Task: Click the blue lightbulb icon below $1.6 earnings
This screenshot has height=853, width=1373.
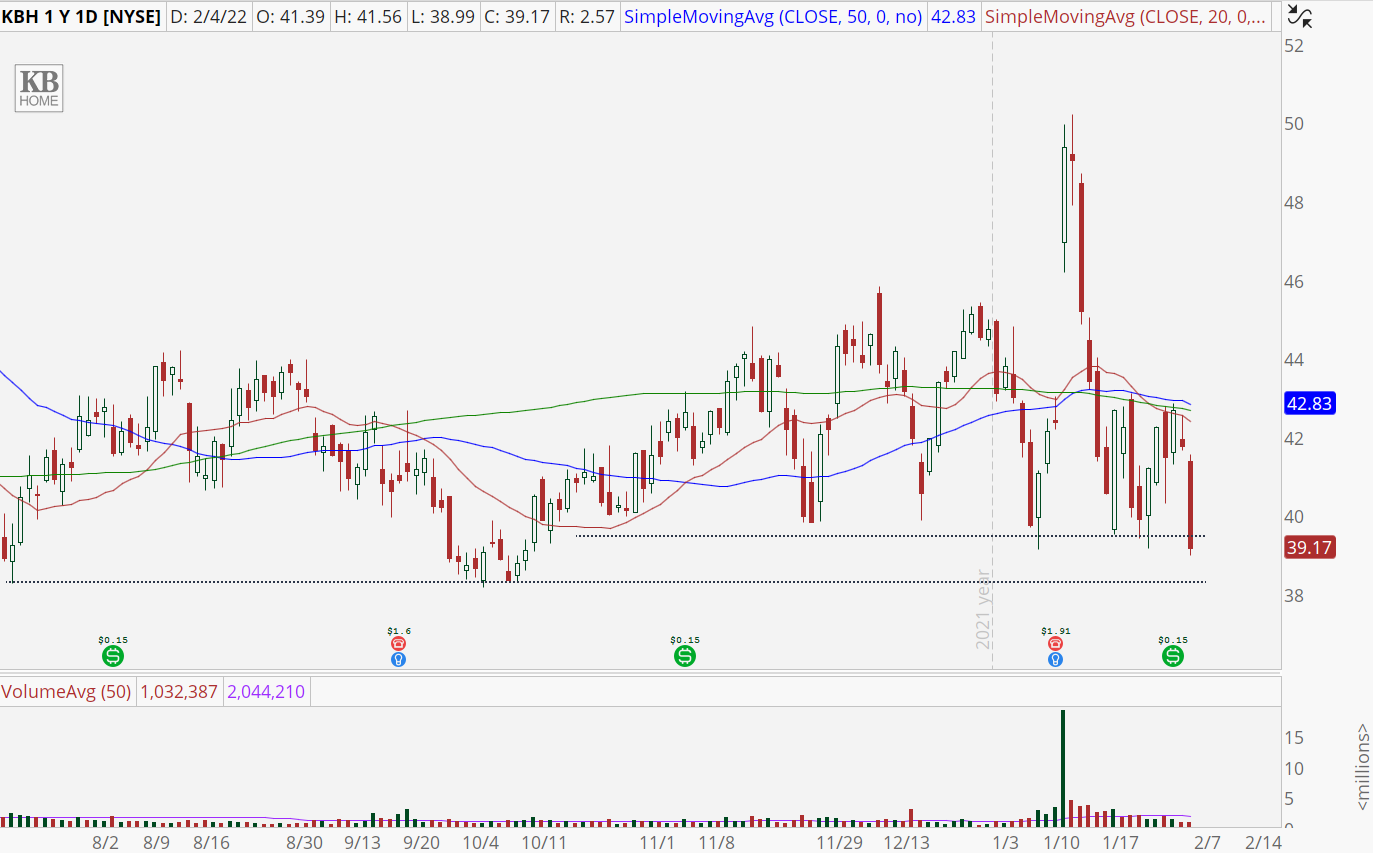Action: pyautogui.click(x=399, y=660)
